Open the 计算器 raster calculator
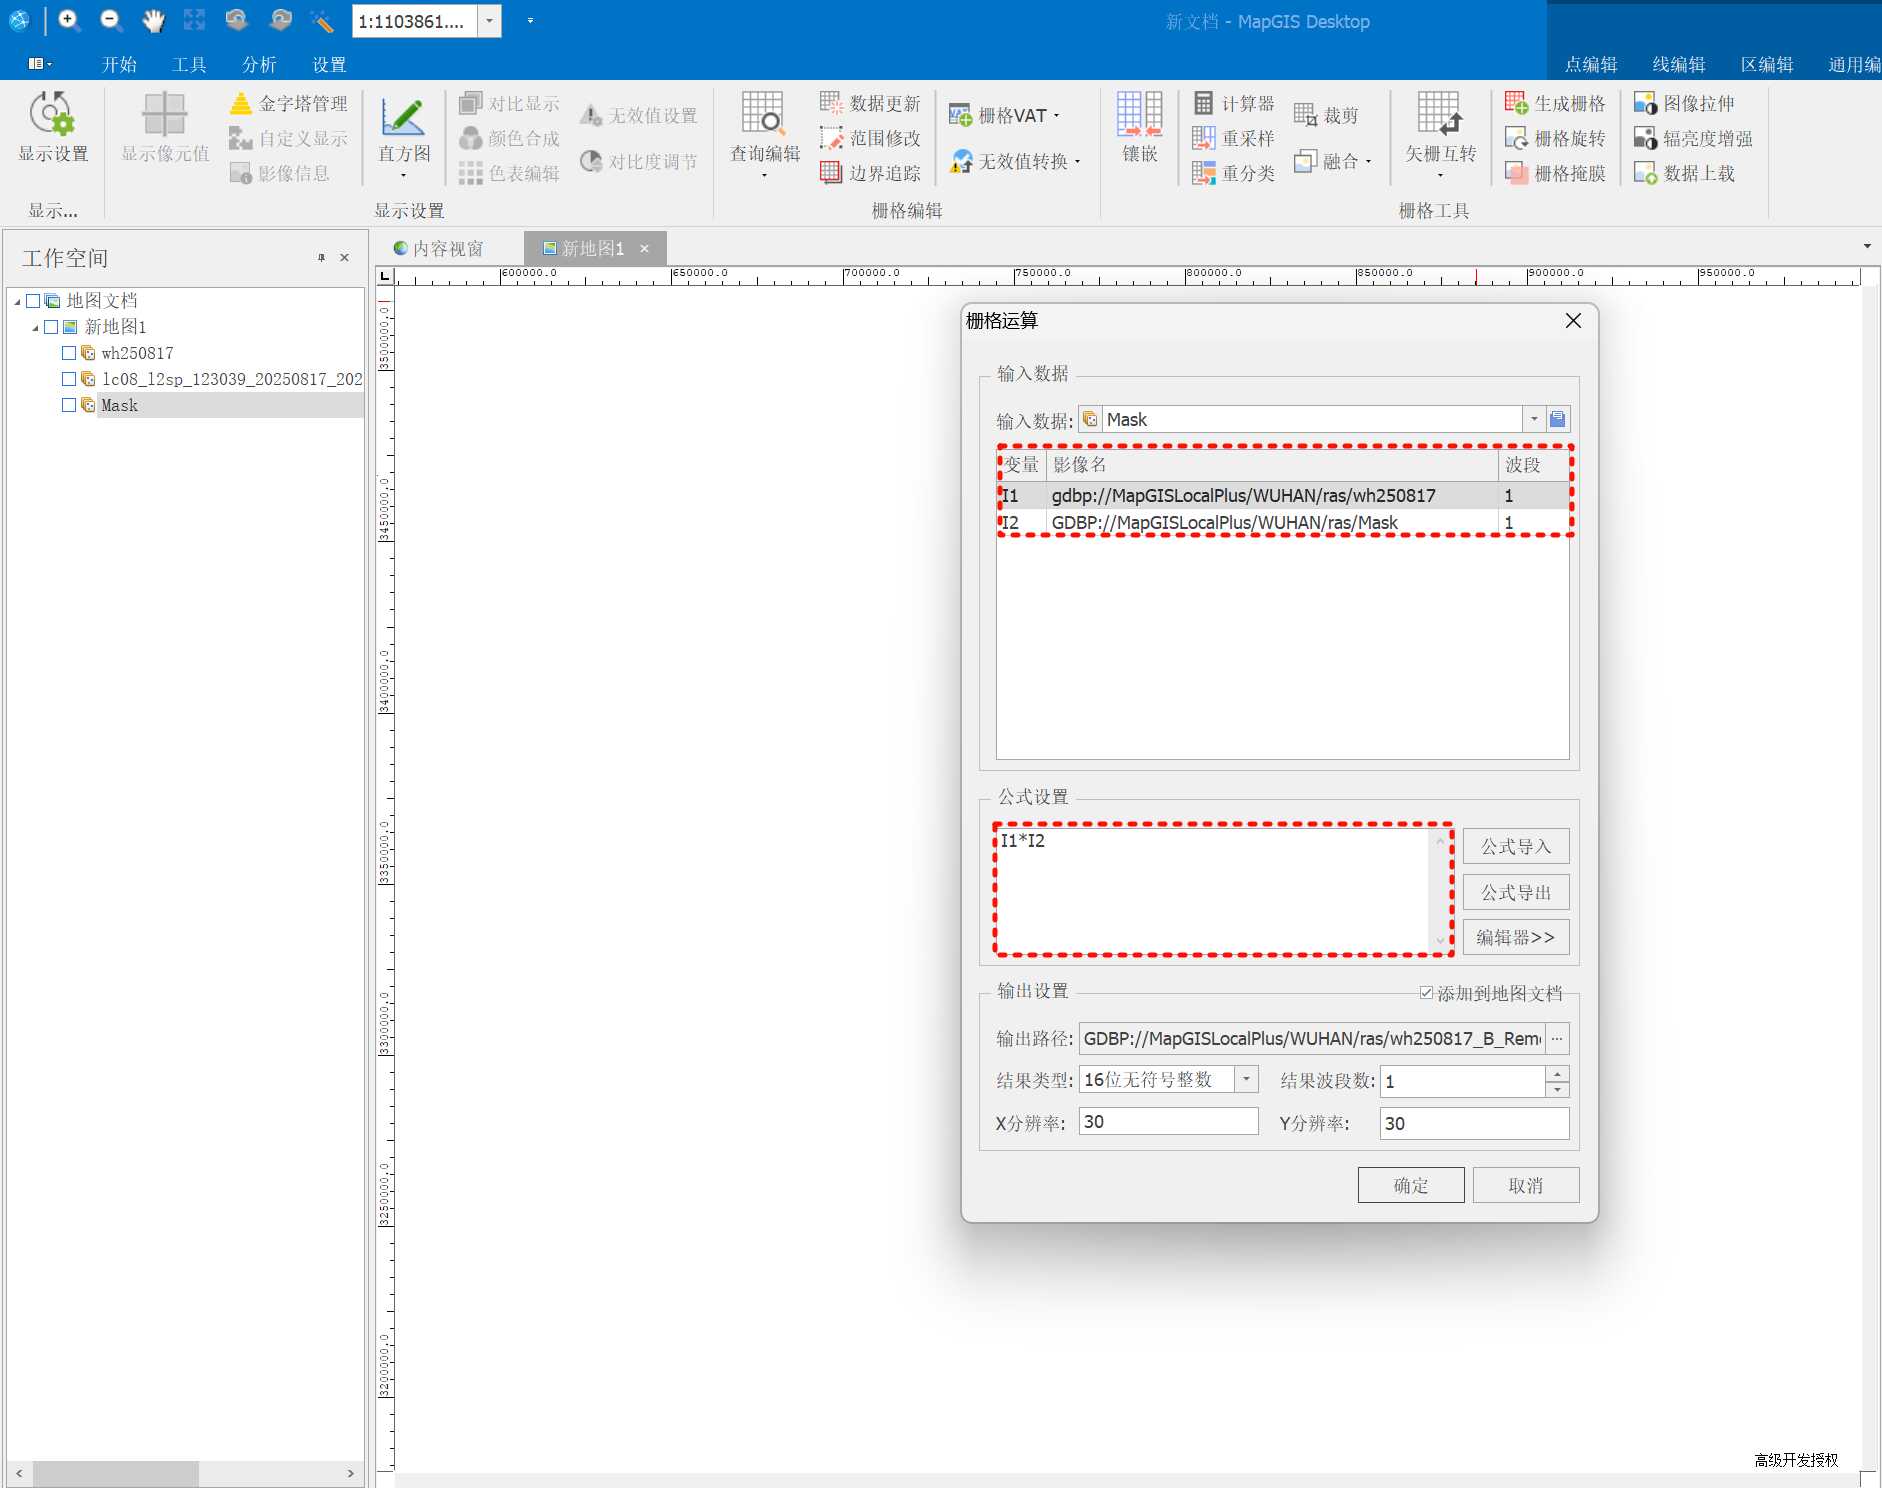Screen dimensions: 1882x1488 point(1234,104)
